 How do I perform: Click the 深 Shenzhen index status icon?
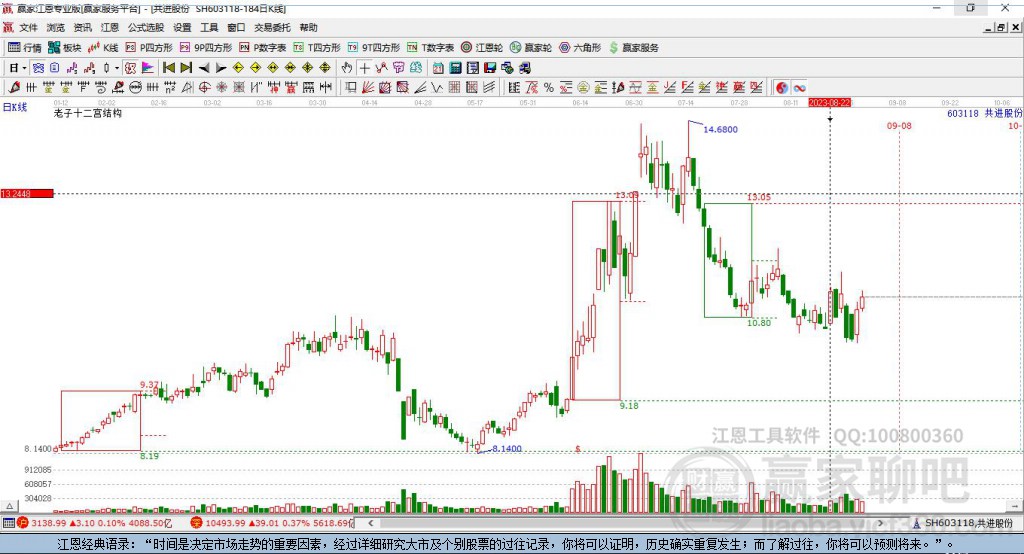197,523
